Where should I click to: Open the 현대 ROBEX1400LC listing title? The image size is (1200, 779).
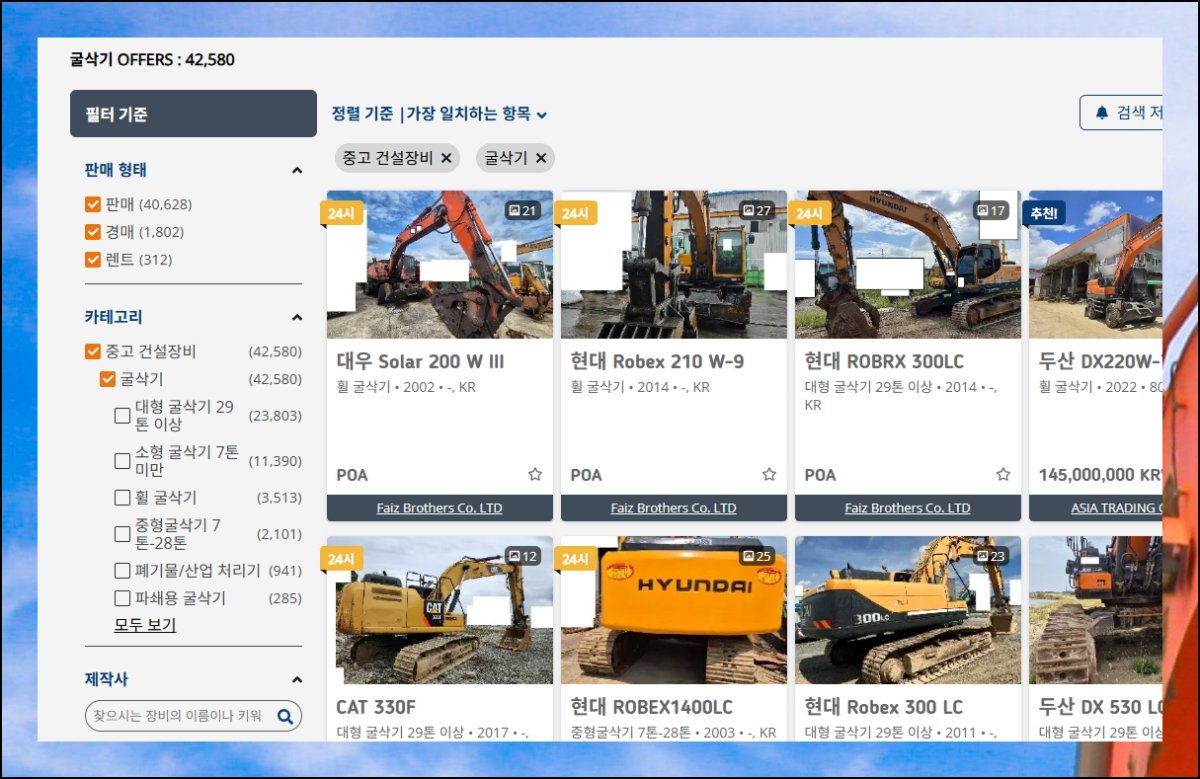pos(651,707)
